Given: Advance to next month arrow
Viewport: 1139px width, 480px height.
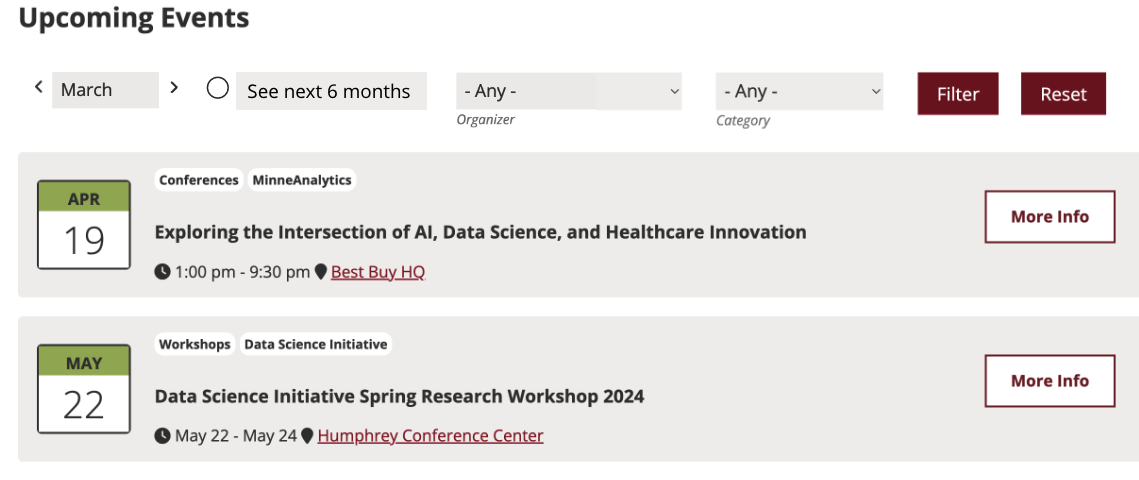Looking at the screenshot, I should coord(174,88).
